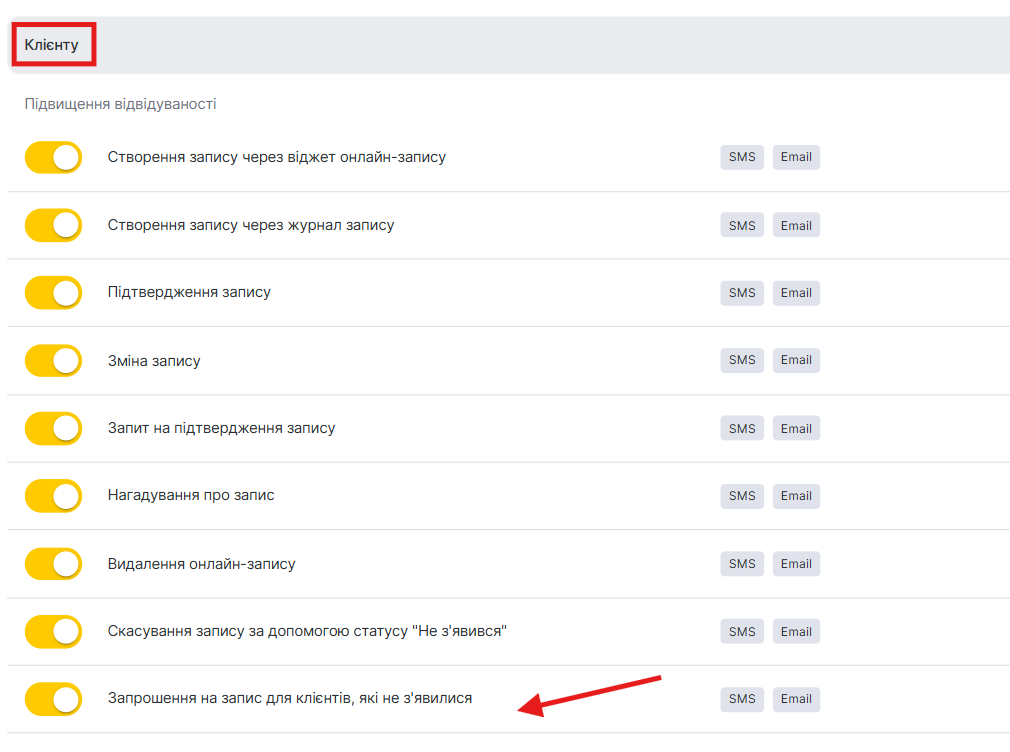Viewport: 1010px width, 752px height.
Task: Toggle off widget online booking creation notification
Action: tap(53, 157)
